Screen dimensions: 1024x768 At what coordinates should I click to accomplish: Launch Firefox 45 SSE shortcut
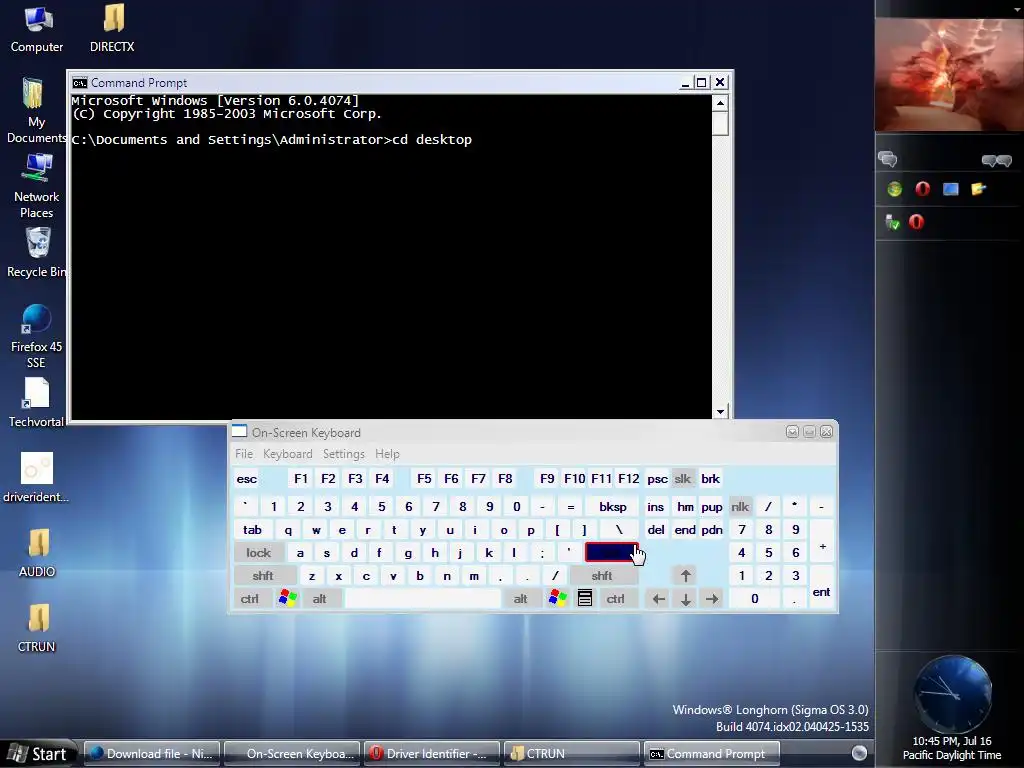click(x=37, y=336)
